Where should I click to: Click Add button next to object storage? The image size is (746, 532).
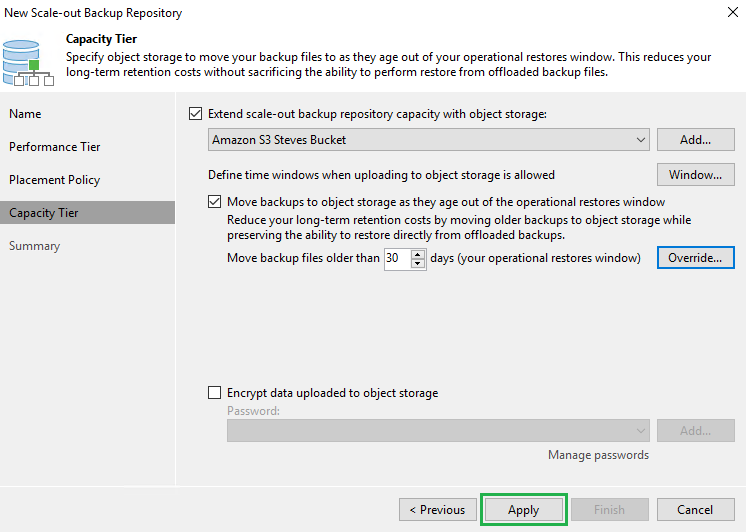pos(695,140)
